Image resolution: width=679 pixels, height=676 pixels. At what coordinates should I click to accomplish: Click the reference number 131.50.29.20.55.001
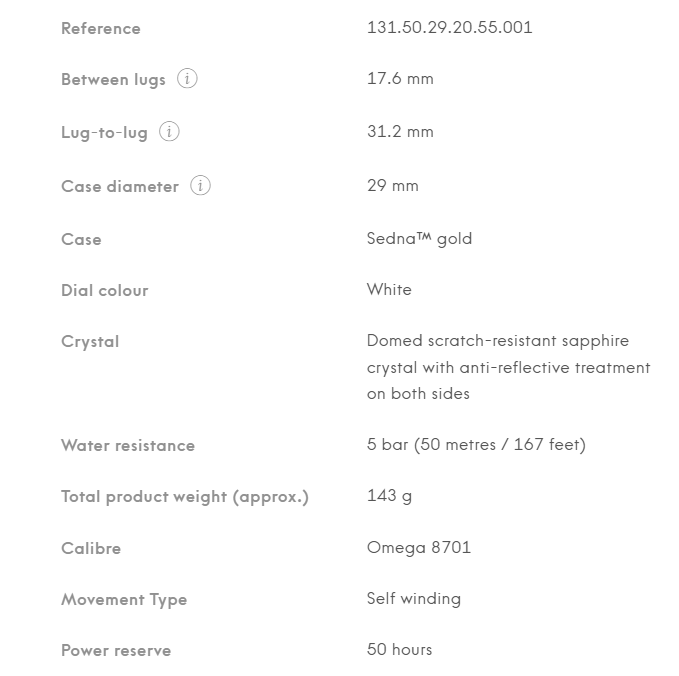tap(449, 28)
